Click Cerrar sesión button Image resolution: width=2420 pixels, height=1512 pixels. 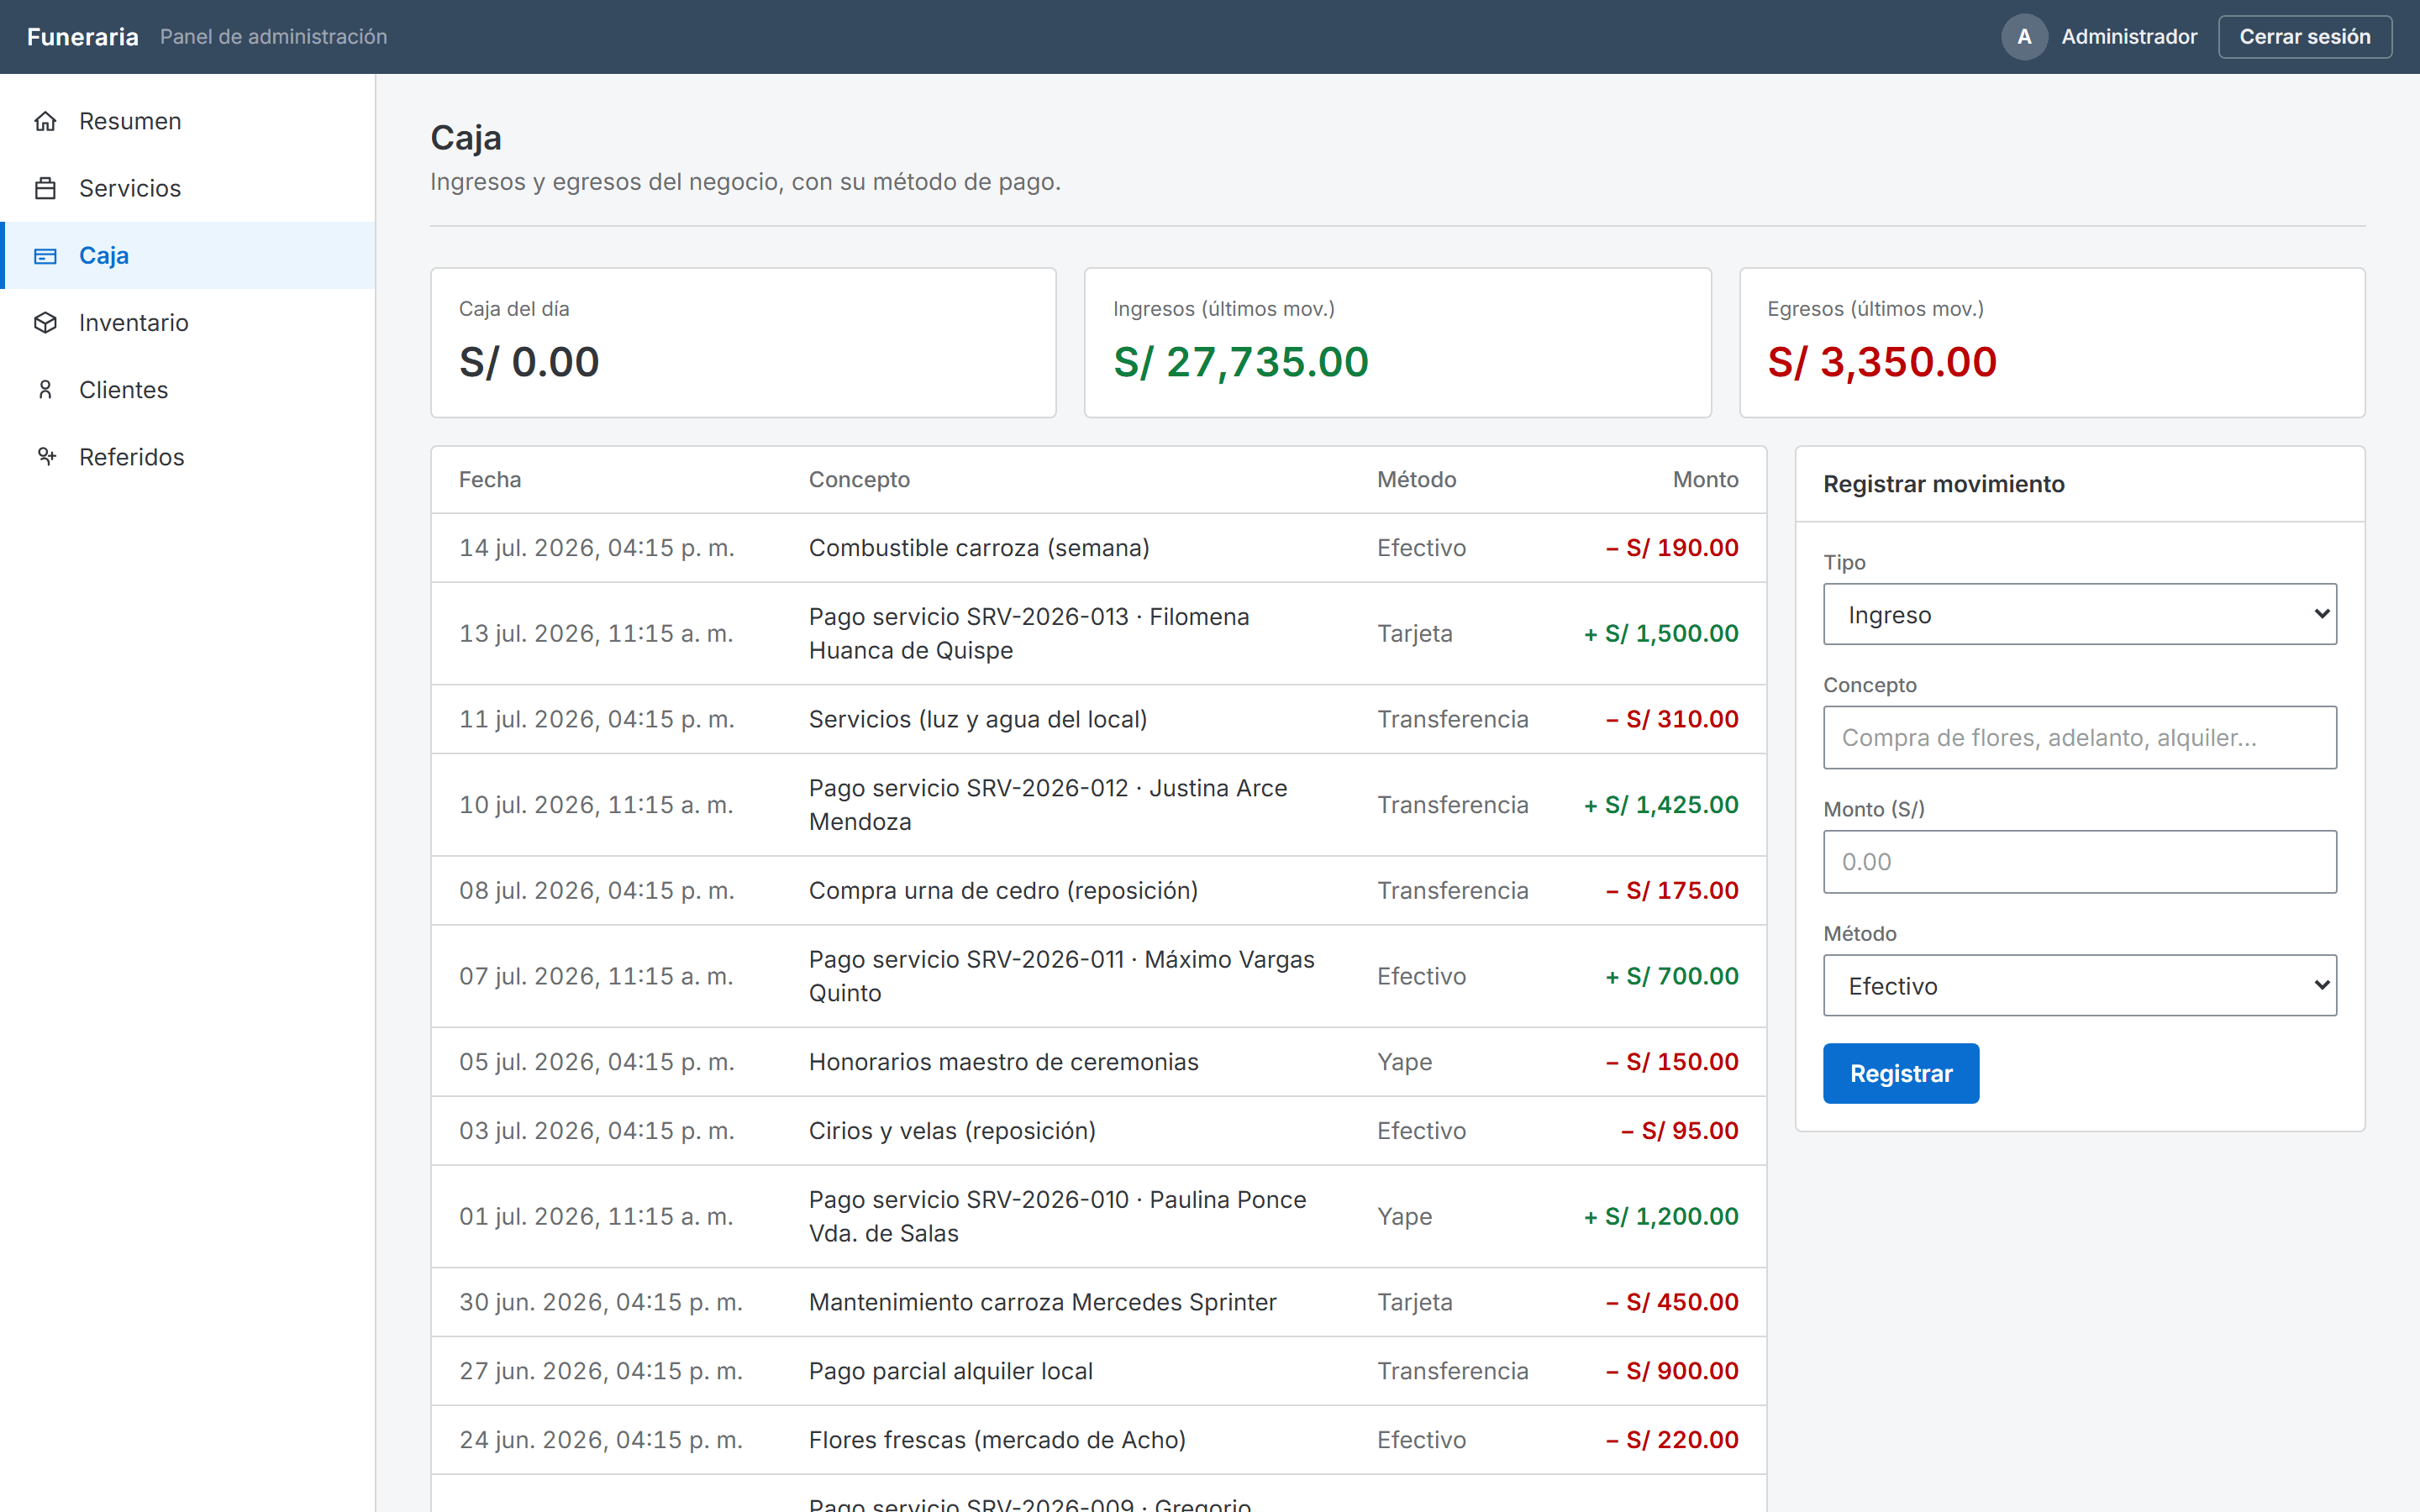tap(2304, 37)
